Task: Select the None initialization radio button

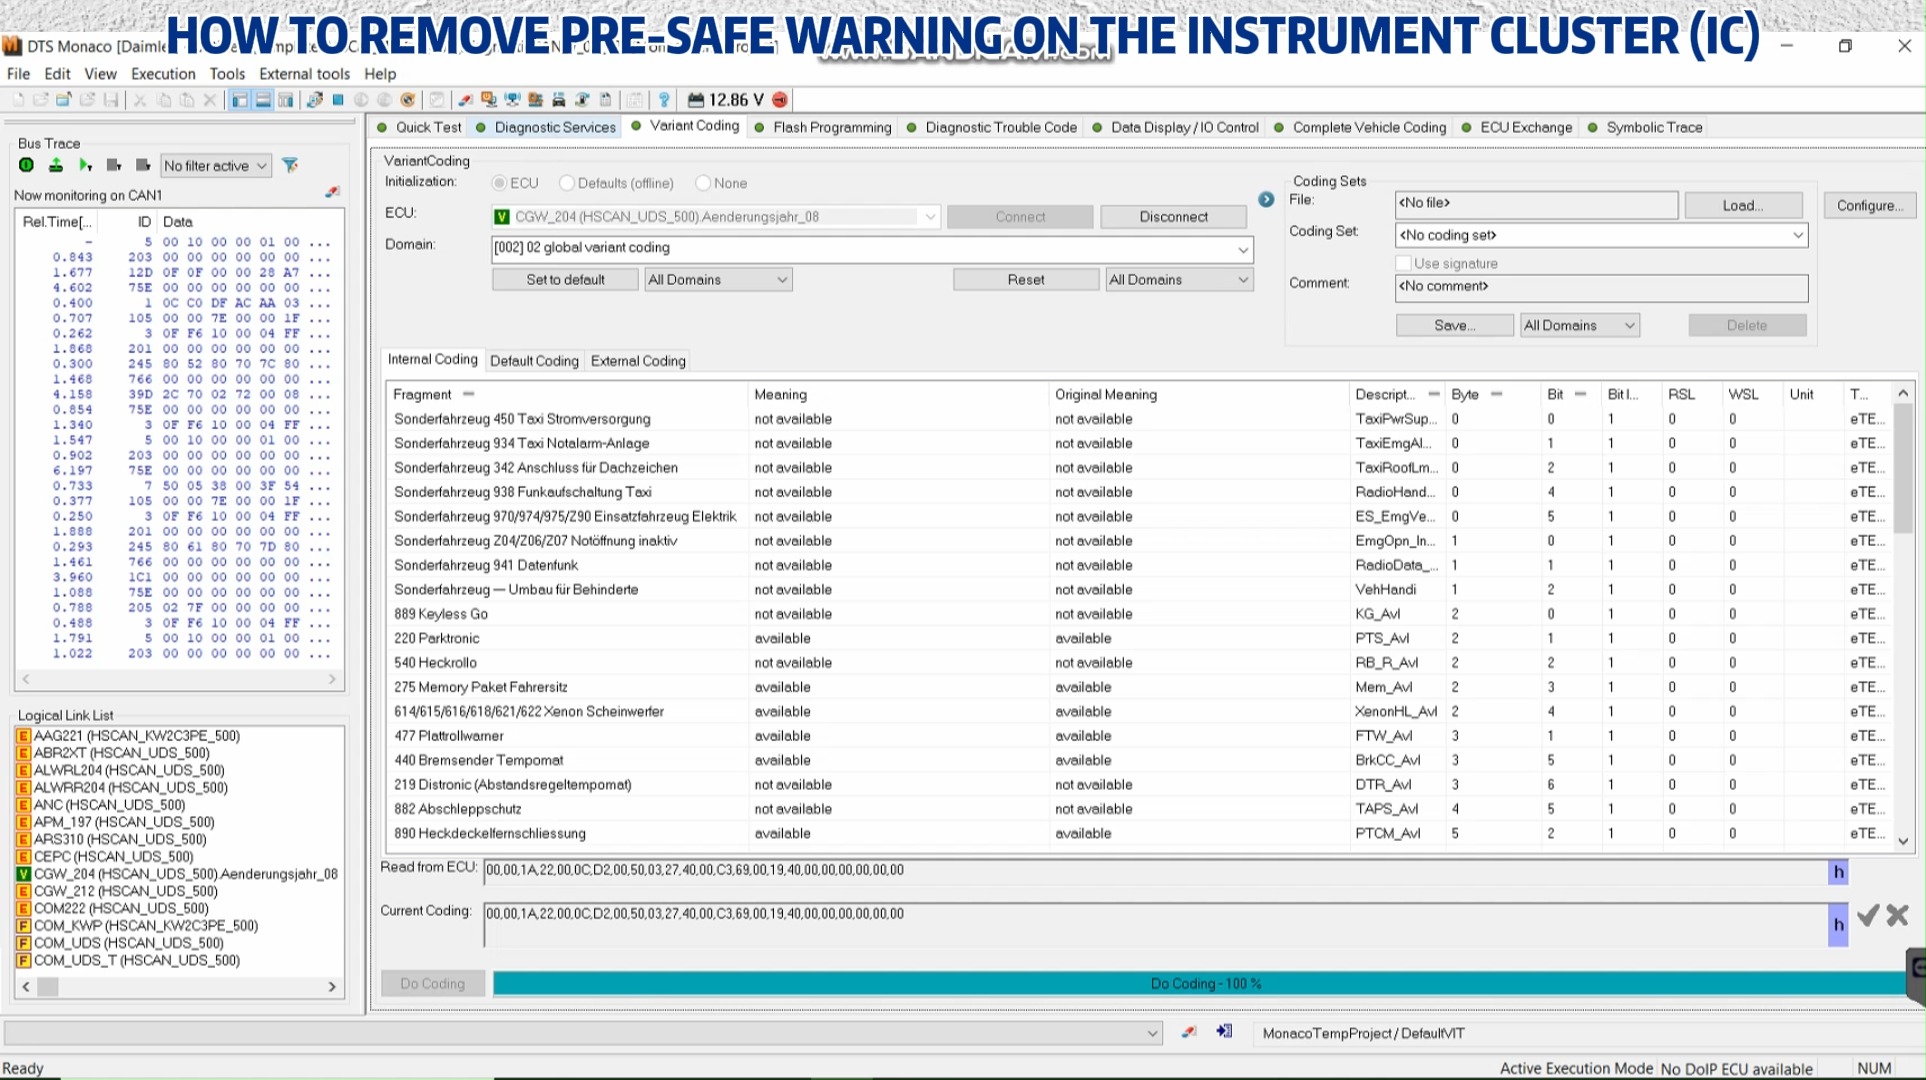Action: coord(703,183)
